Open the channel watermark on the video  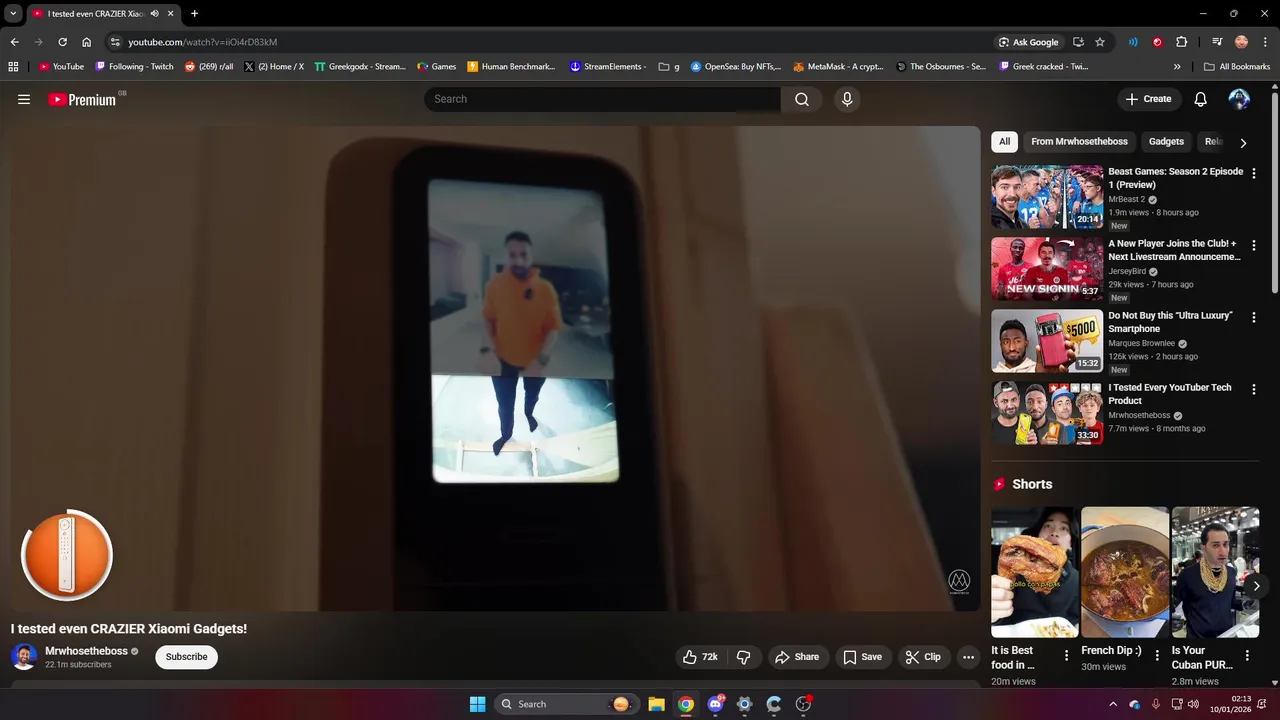pos(959,582)
